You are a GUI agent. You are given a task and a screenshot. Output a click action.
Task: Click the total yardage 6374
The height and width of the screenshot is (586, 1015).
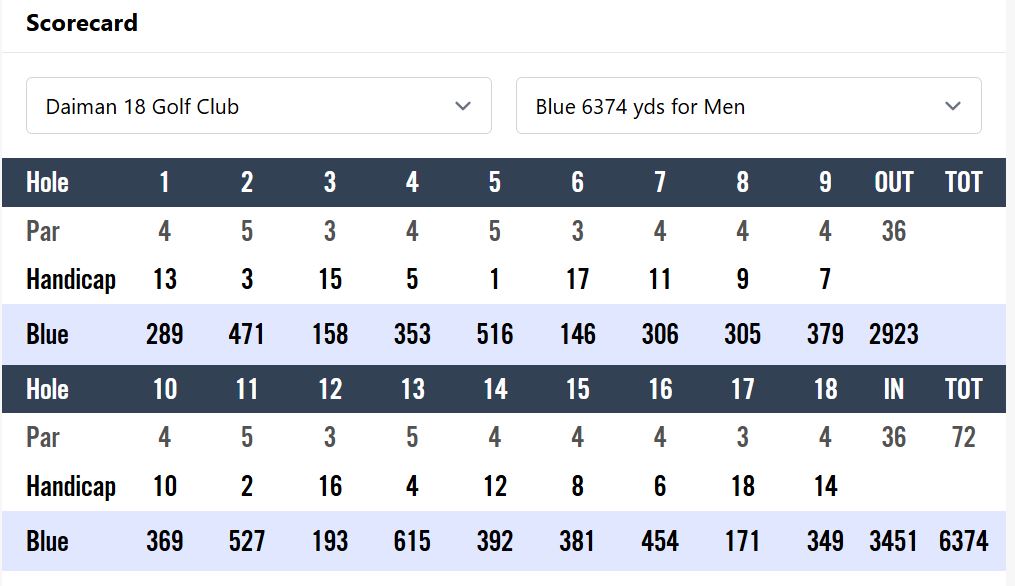[x=963, y=541]
